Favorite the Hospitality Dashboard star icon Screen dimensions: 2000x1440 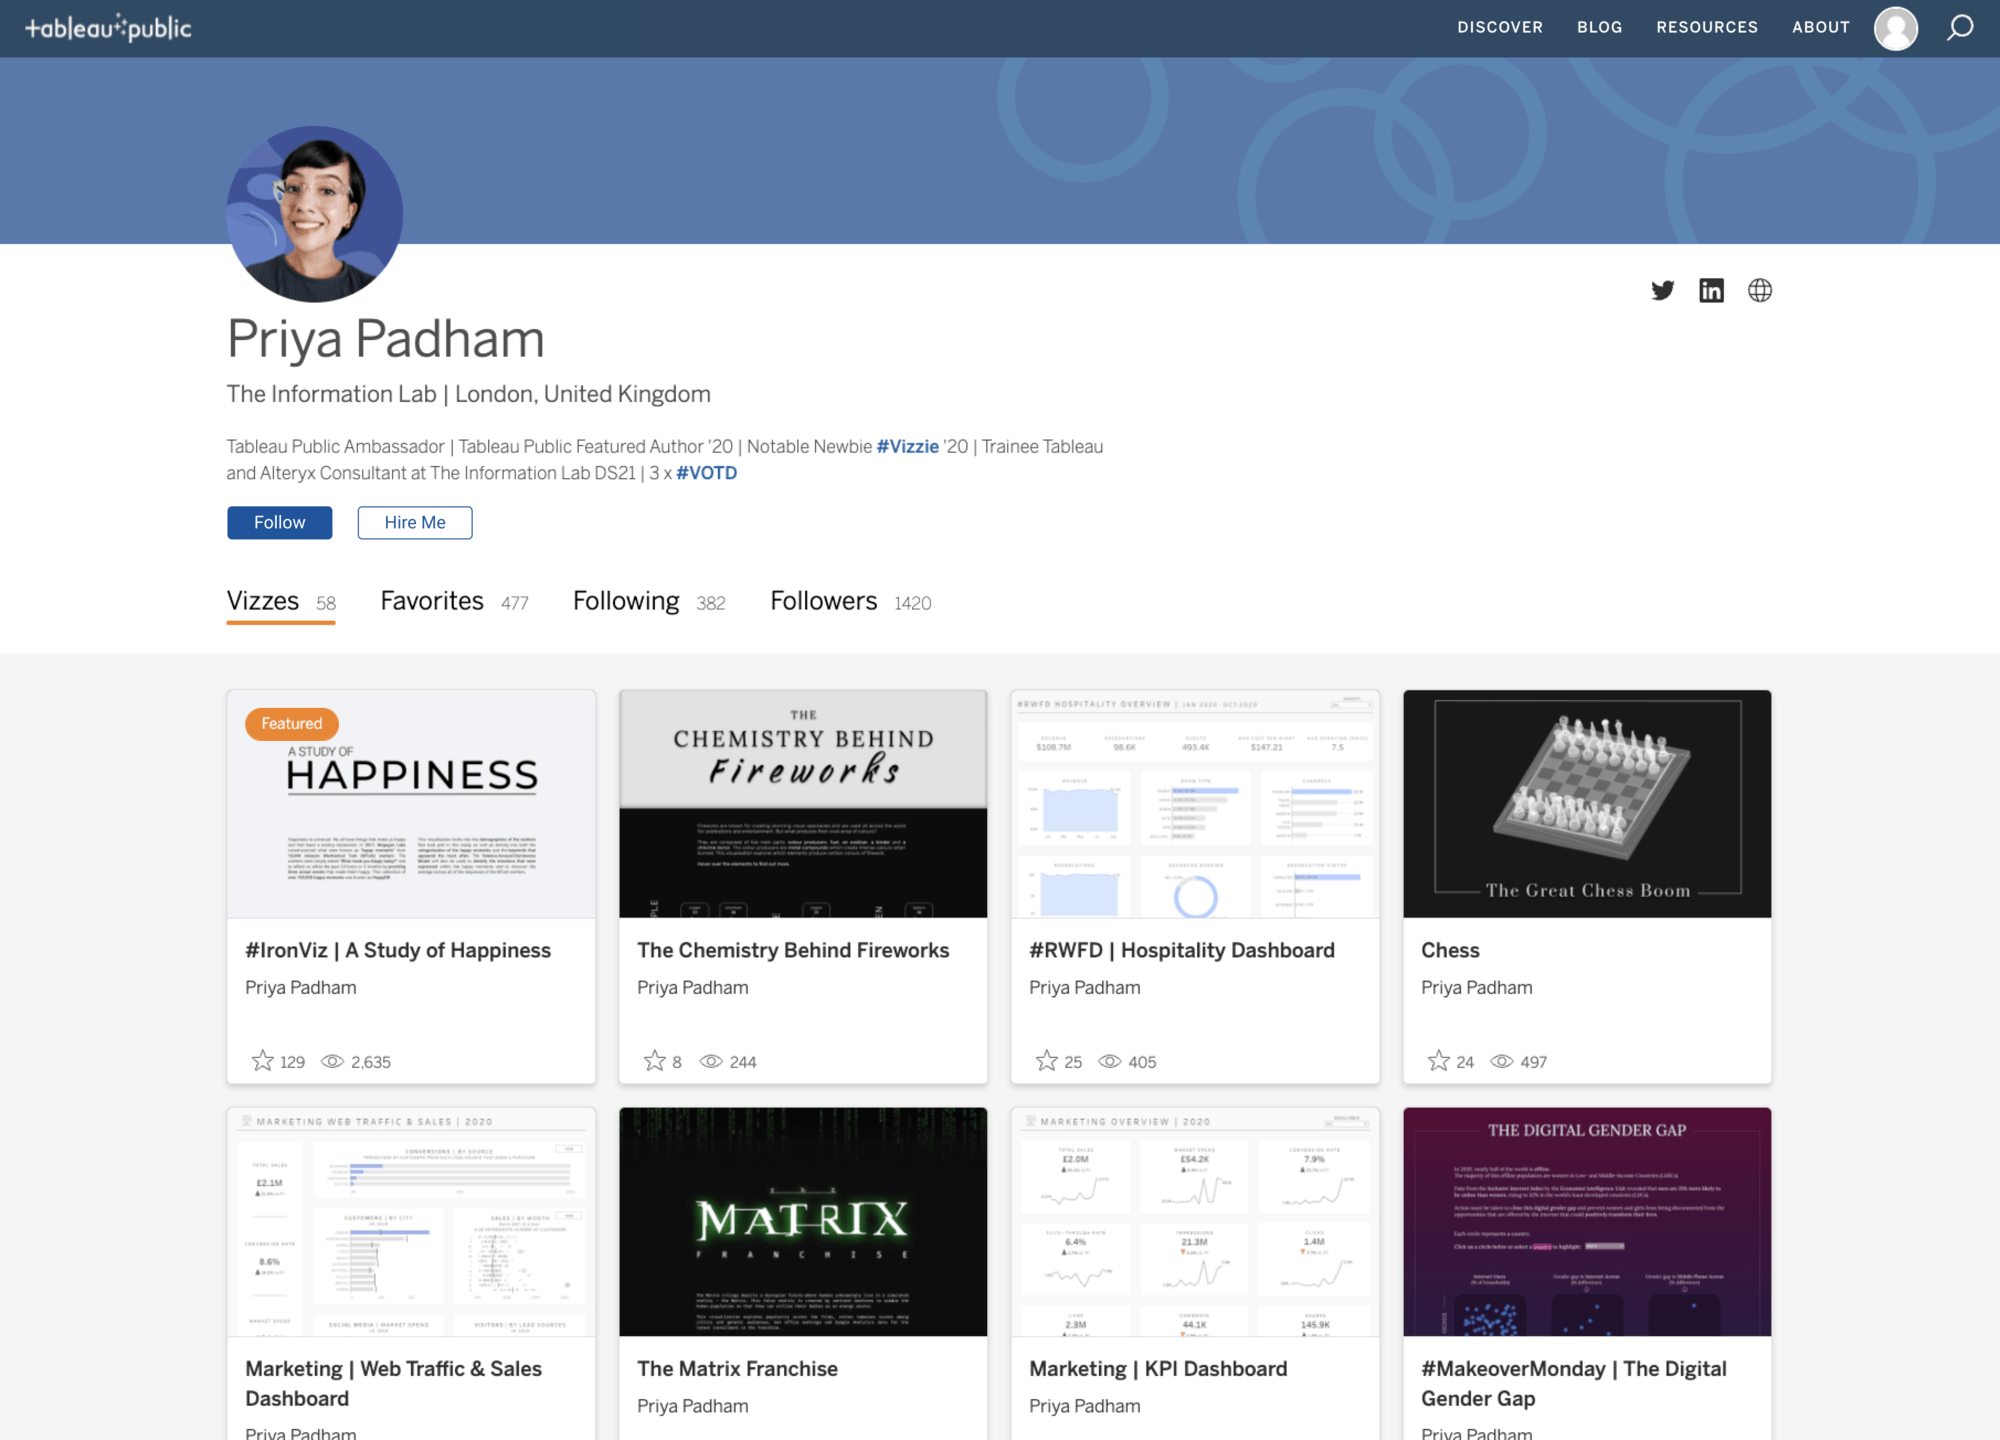1047,1061
